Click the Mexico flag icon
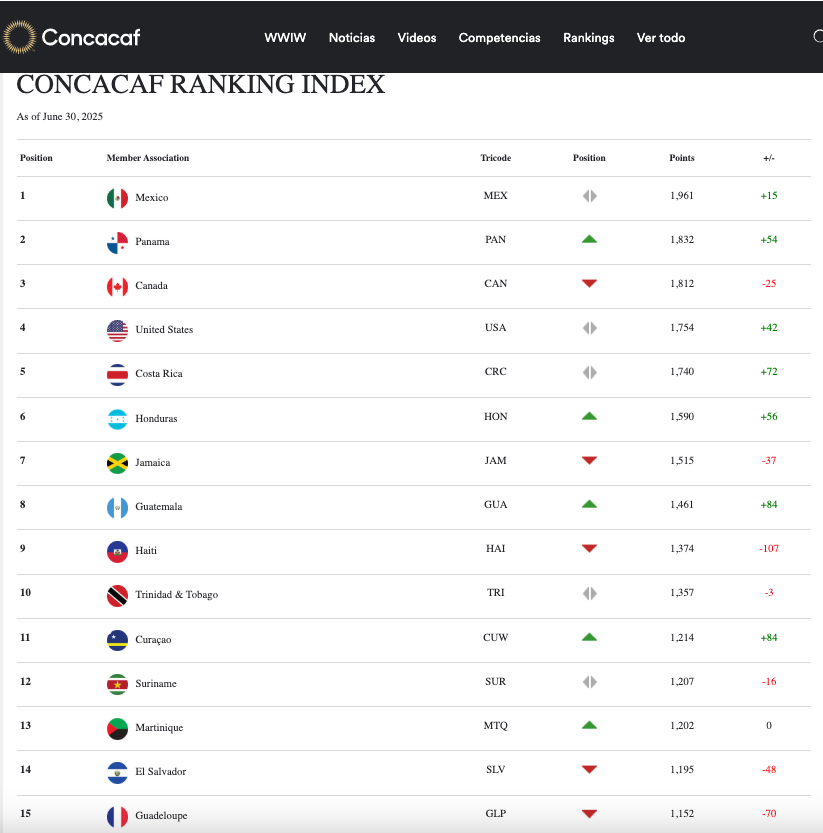 (x=117, y=198)
